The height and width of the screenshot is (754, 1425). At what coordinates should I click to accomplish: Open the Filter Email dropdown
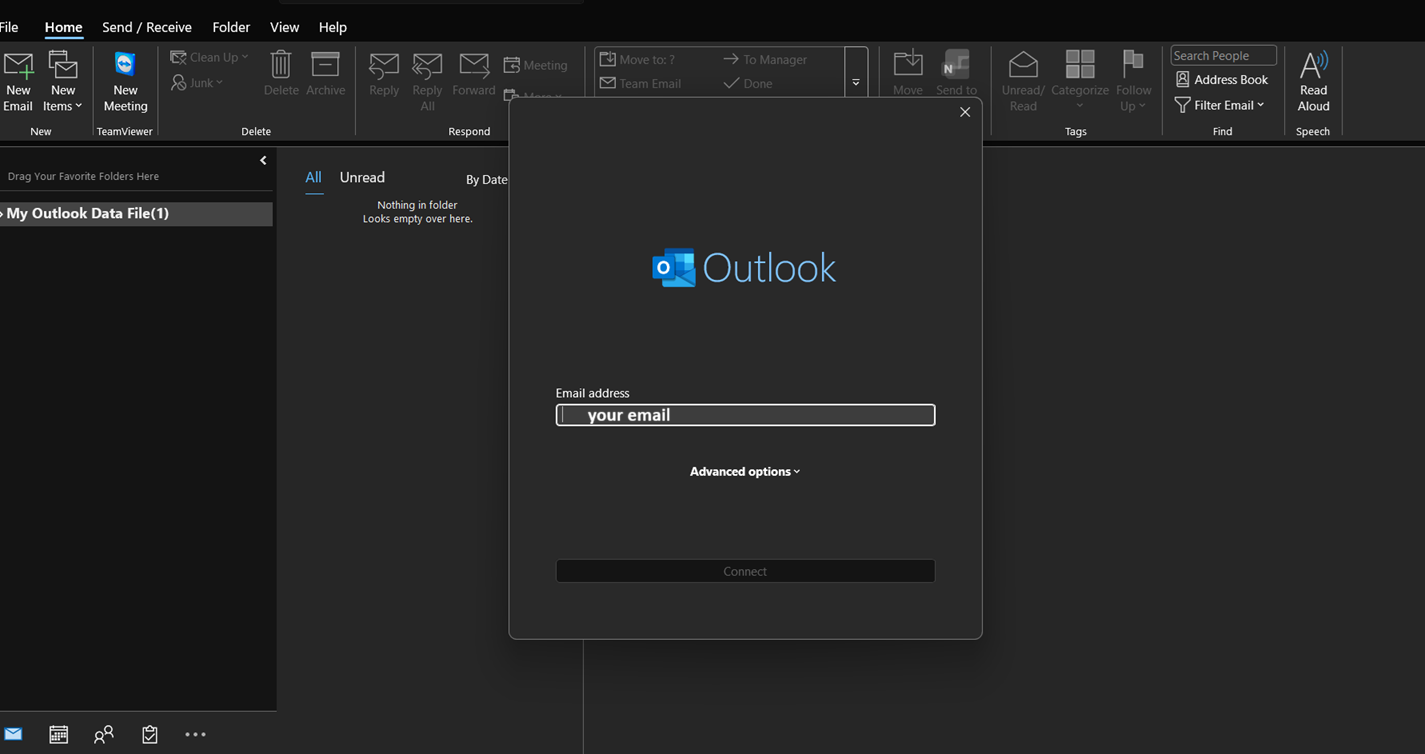click(x=1219, y=105)
